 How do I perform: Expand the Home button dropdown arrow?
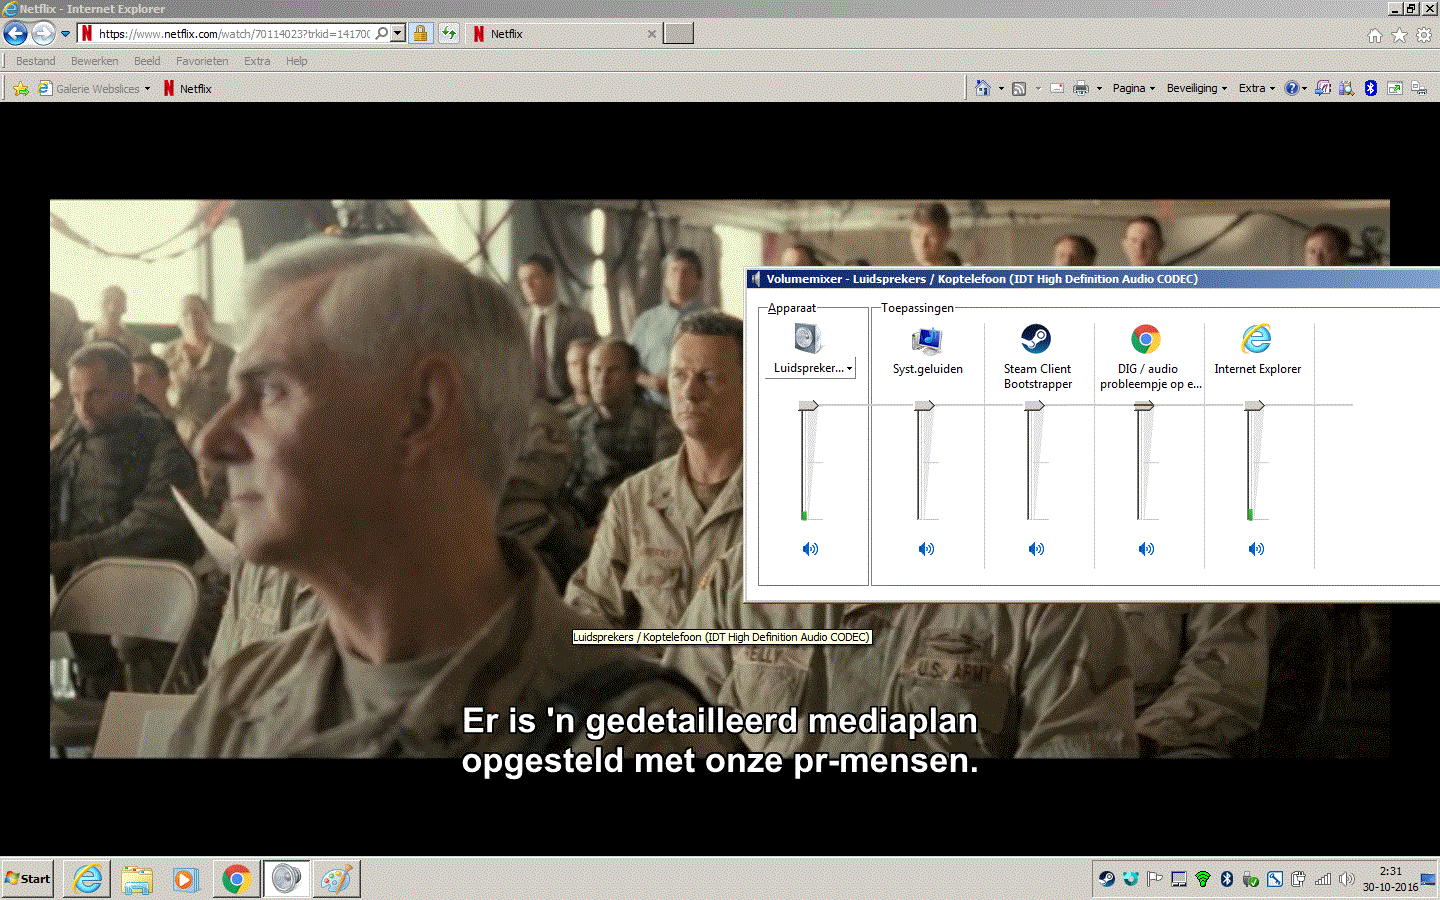pos(1001,89)
